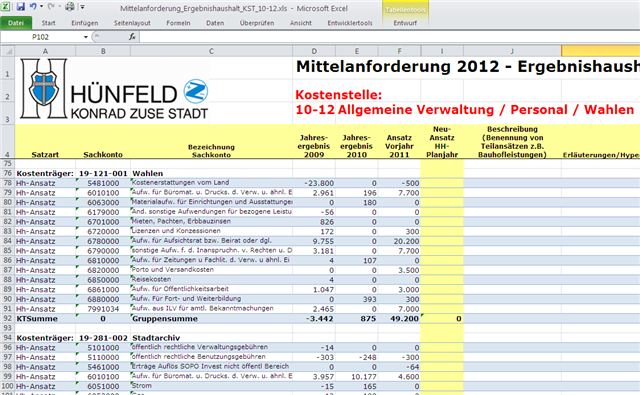Select the red Kostenstelle: label cell
Screen dimensions: 640x395
coord(338,95)
